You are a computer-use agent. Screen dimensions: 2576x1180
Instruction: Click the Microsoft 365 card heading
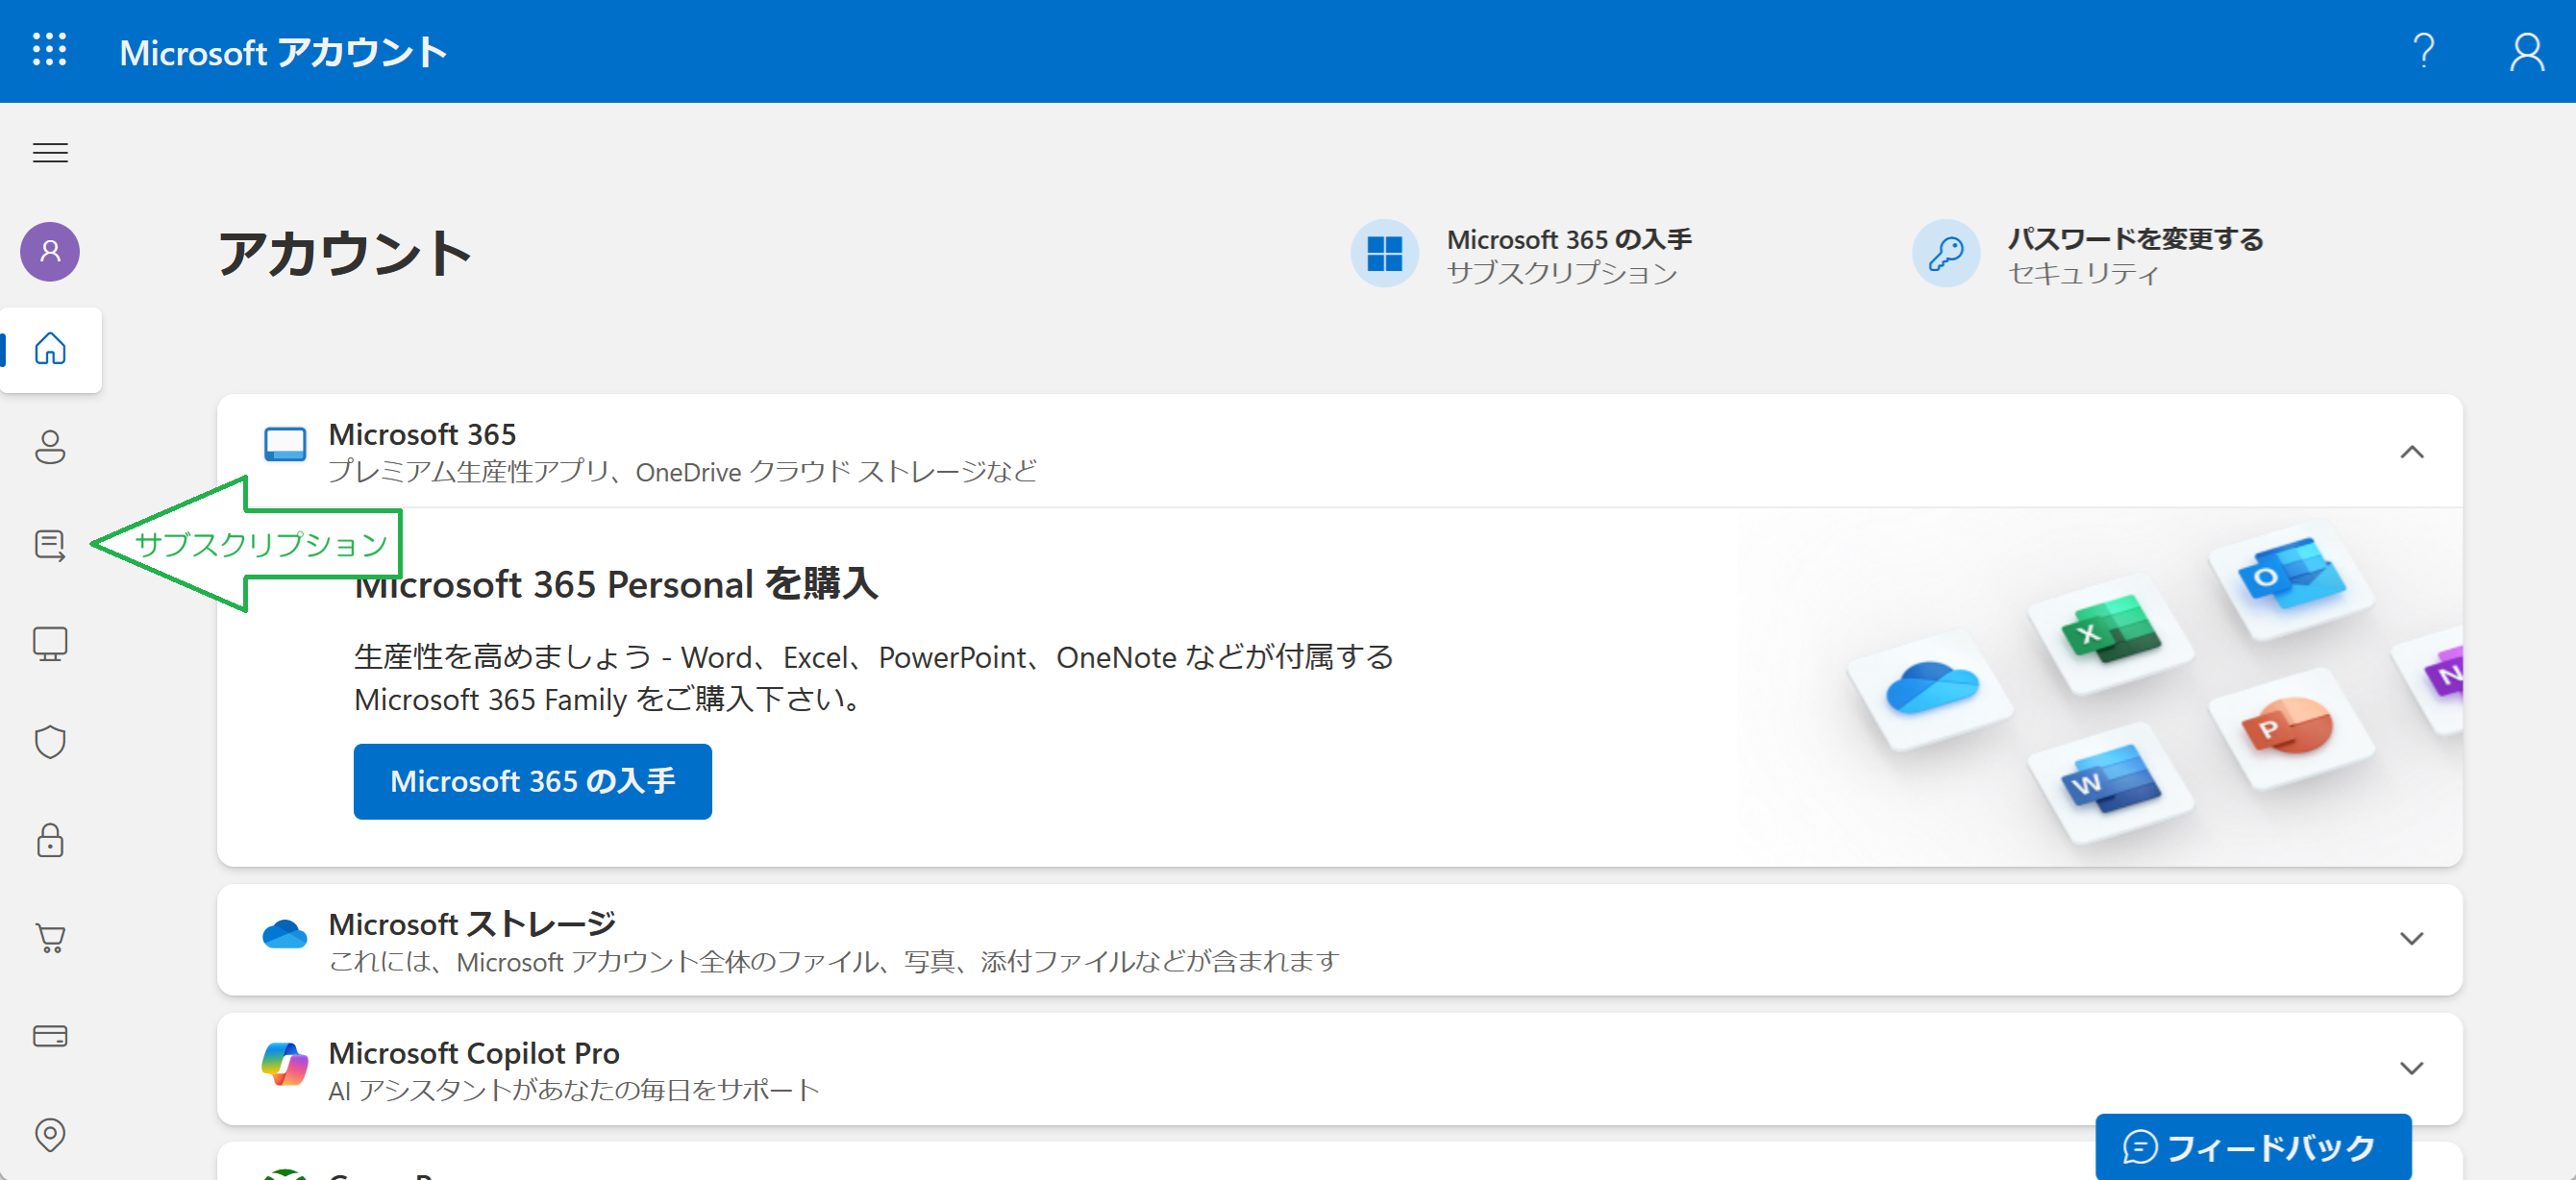[x=422, y=434]
